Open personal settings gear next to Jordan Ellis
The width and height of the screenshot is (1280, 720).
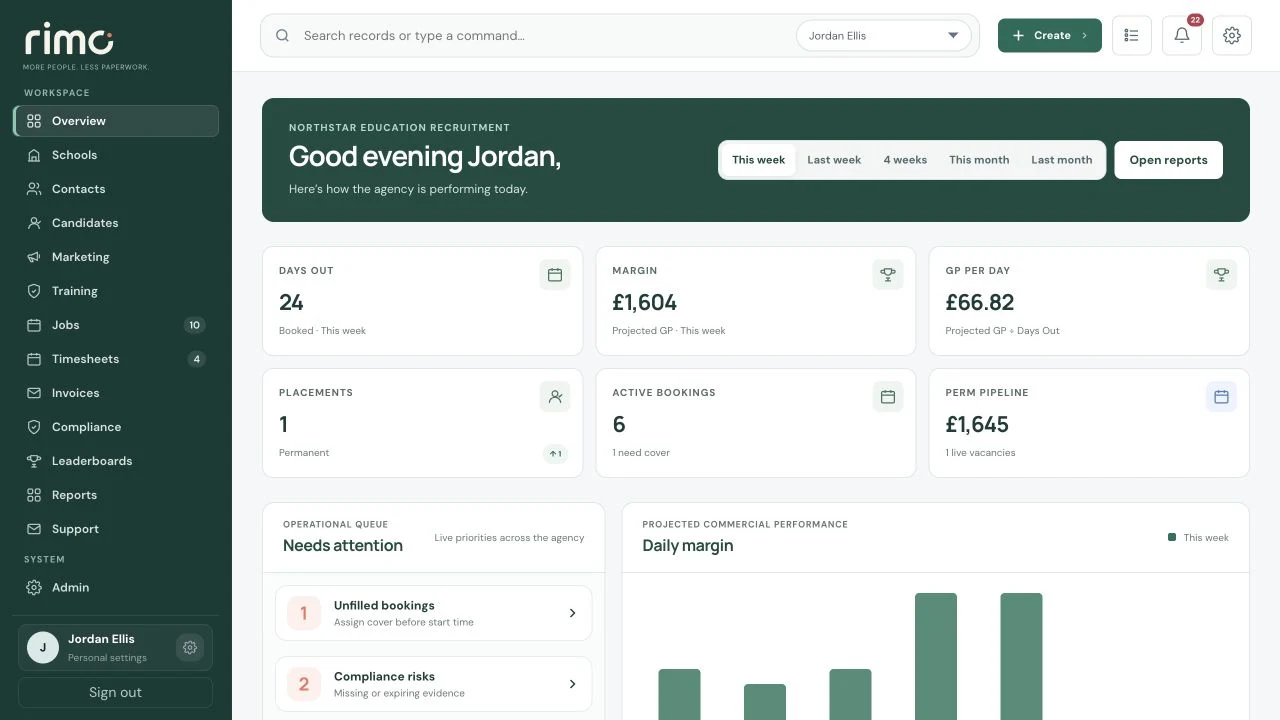tap(190, 648)
